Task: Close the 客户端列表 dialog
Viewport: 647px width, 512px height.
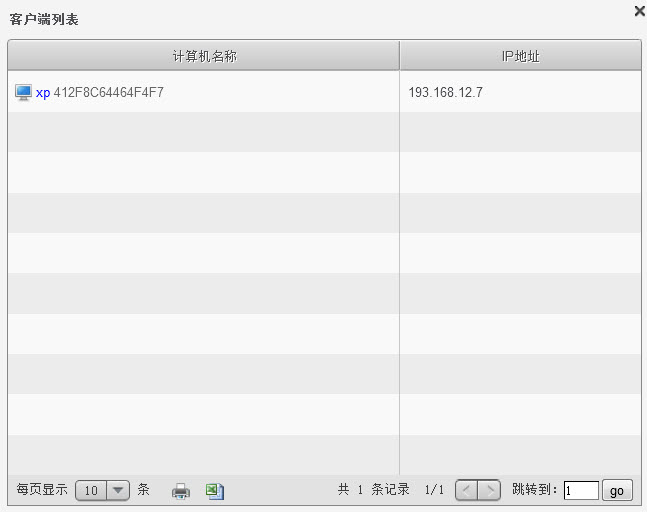Action: coord(639,11)
